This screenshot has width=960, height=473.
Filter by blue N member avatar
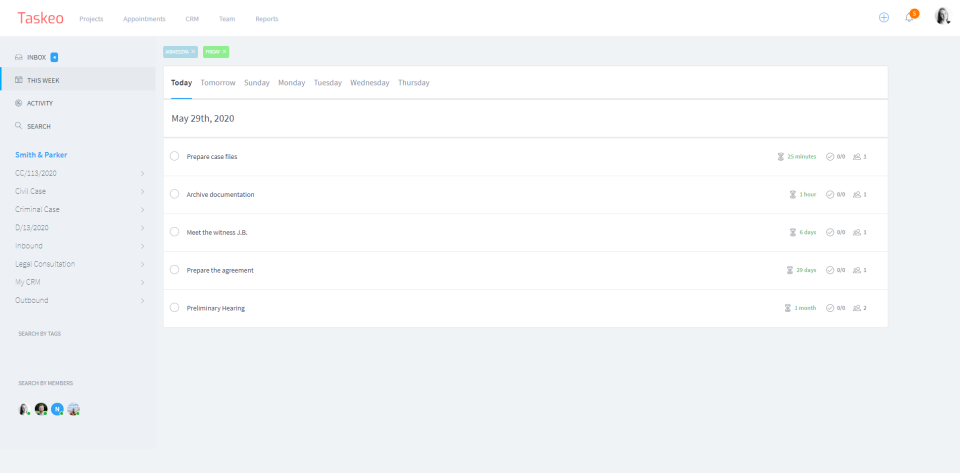(57, 409)
